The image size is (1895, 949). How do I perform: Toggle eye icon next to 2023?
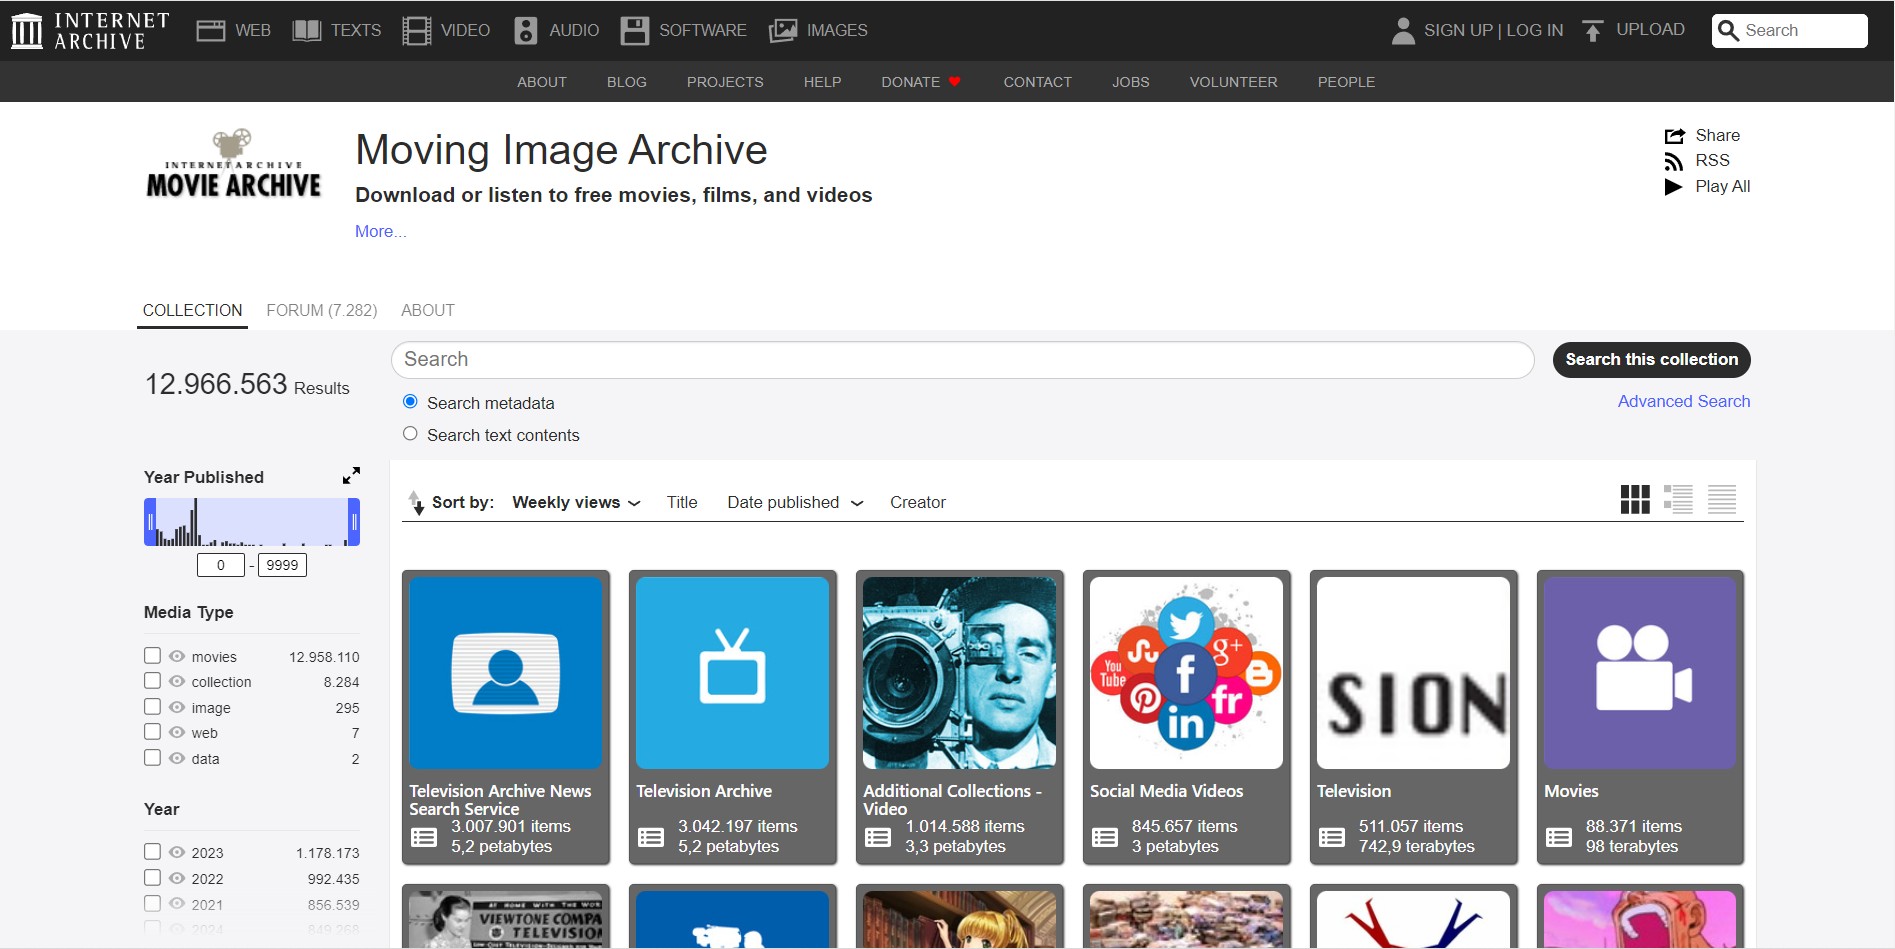coord(177,852)
